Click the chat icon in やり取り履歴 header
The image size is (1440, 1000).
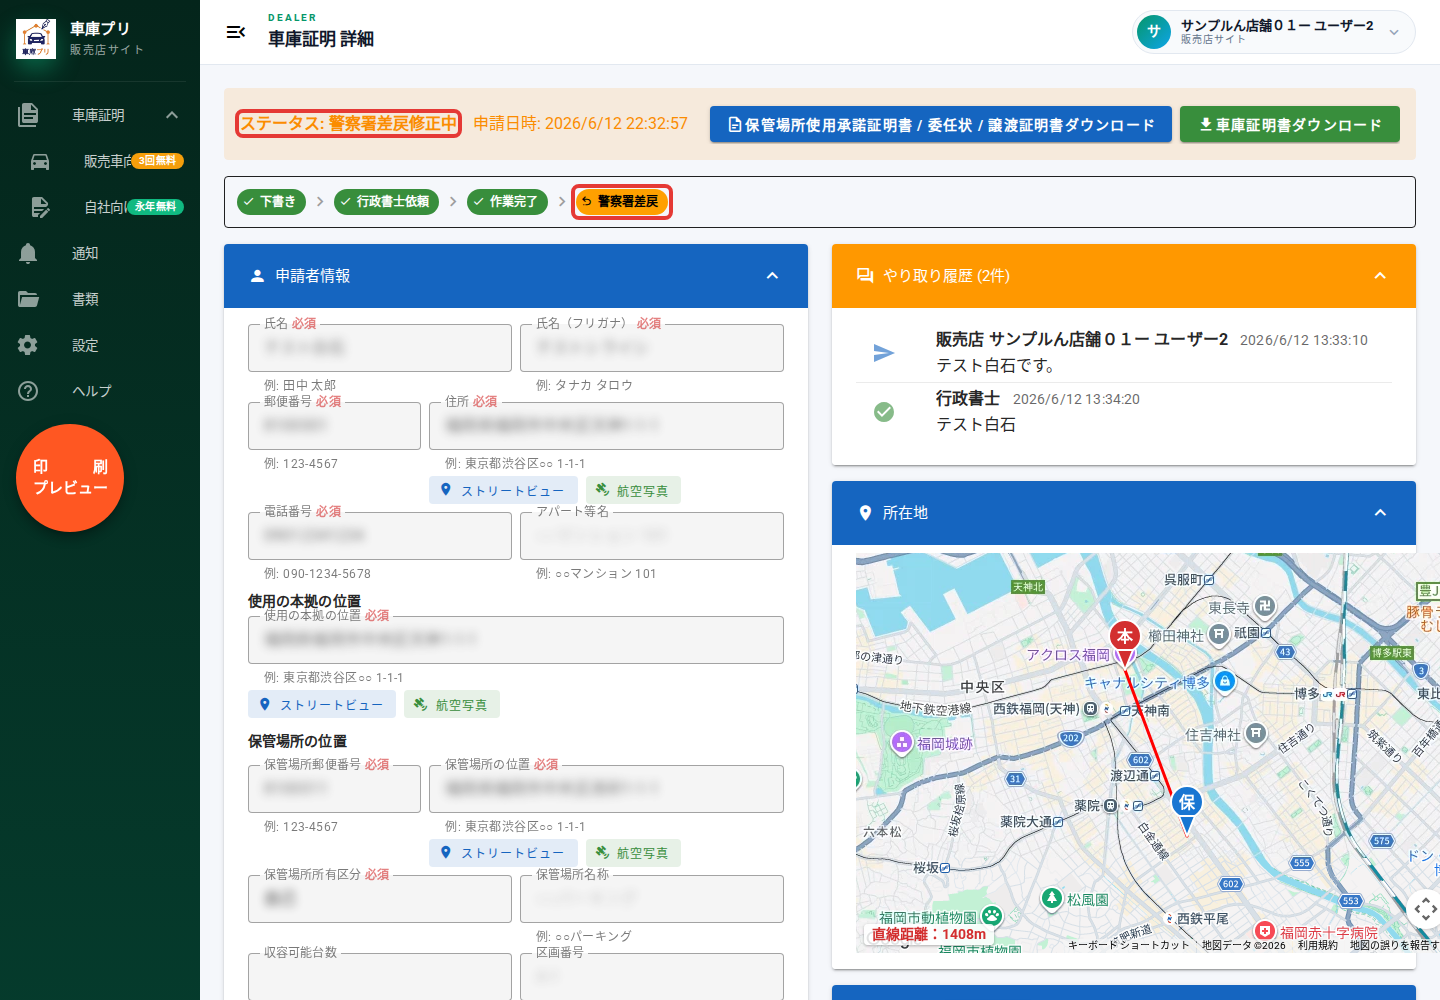click(865, 276)
